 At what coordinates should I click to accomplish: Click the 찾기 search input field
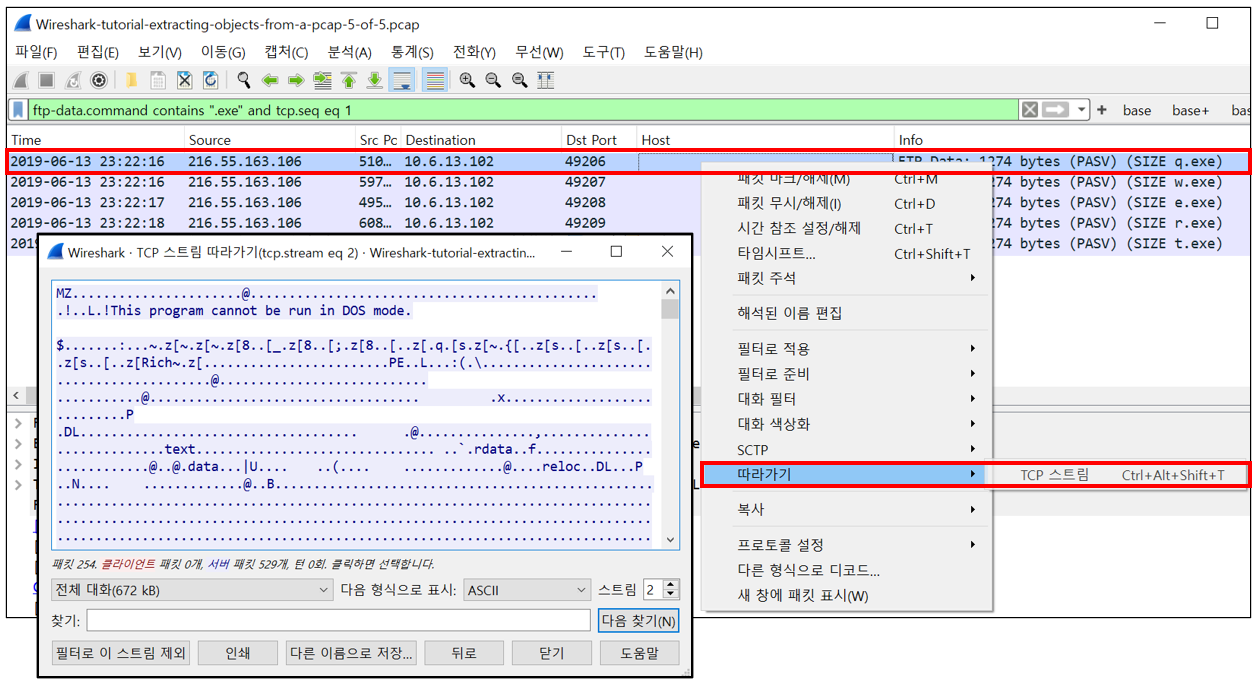(338, 621)
